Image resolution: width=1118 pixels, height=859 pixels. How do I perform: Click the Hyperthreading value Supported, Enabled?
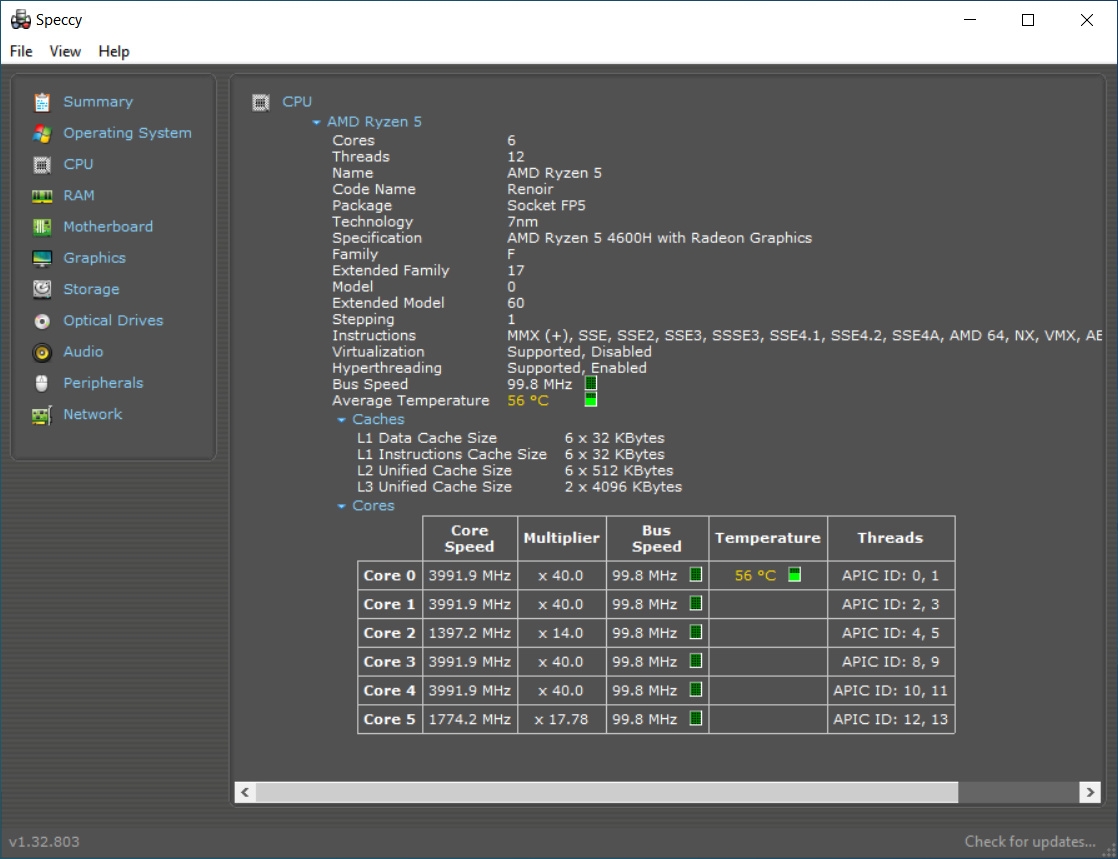(577, 368)
